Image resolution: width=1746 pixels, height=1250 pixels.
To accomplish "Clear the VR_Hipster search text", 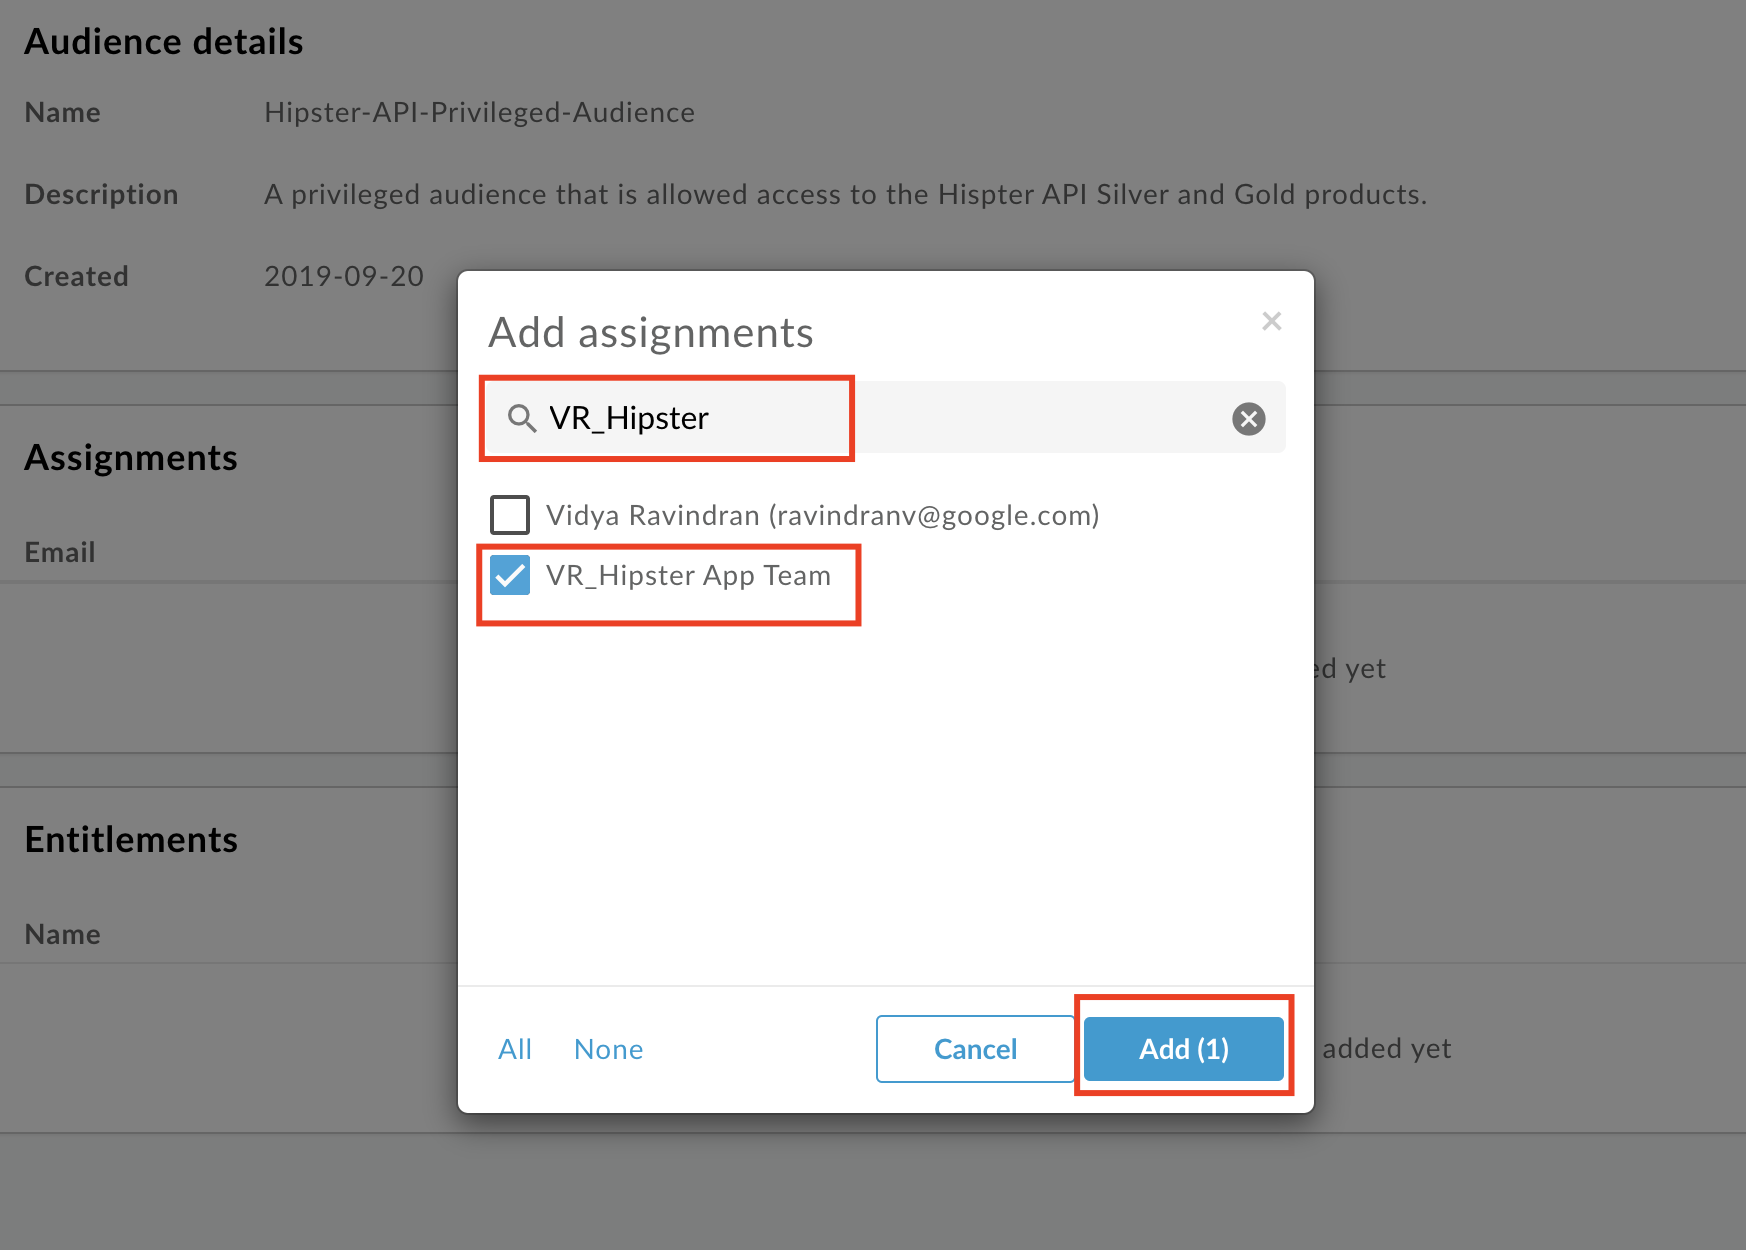I will 1248,418.
